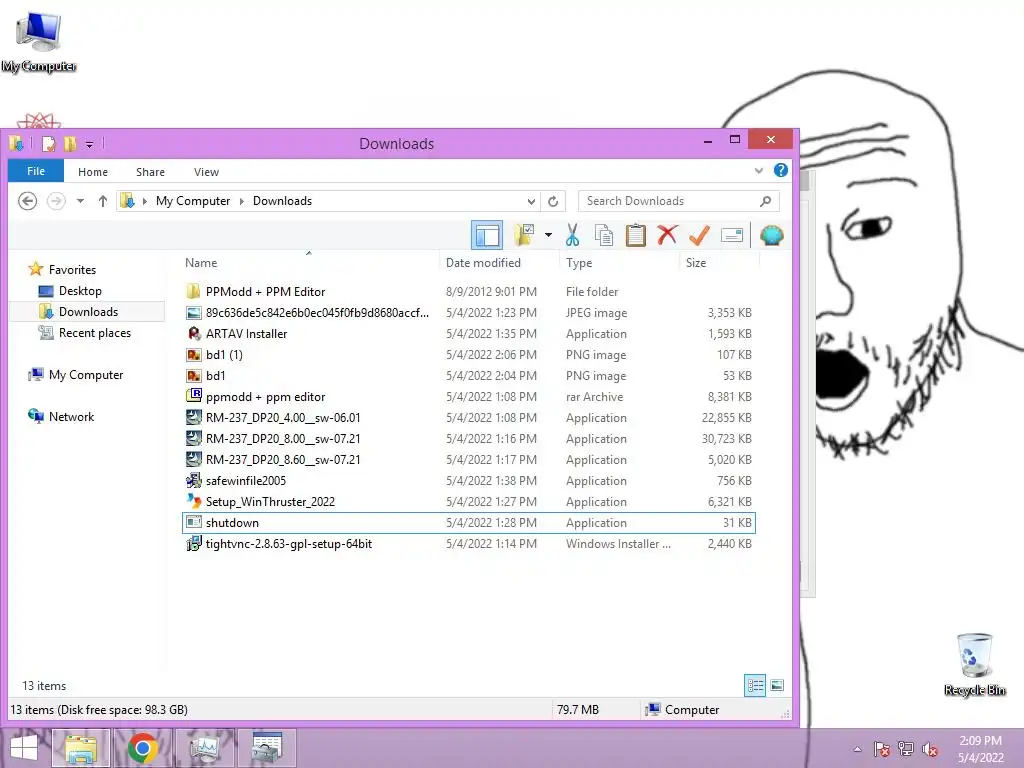Select Desktop in navigation pane
Screen dimensions: 1024x768
point(80,291)
